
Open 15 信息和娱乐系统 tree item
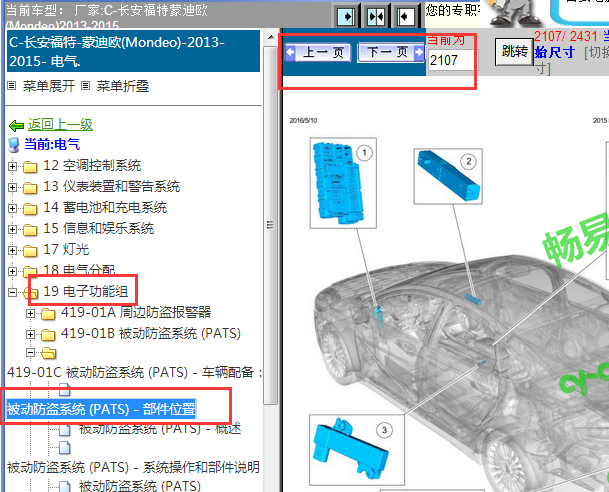click(99, 229)
